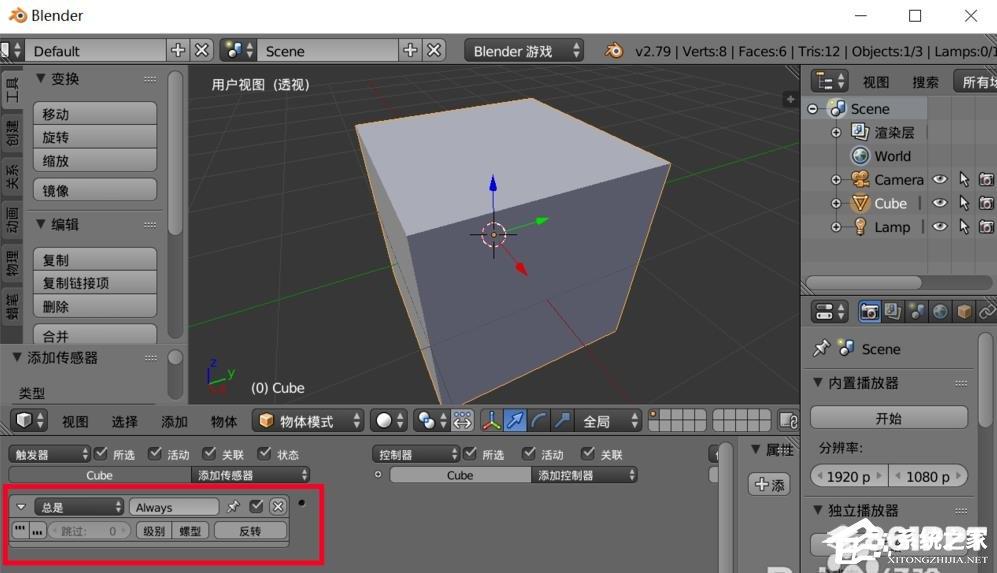The height and width of the screenshot is (573, 997).
Task: Open the outliner editor type selector
Action: pos(829,81)
